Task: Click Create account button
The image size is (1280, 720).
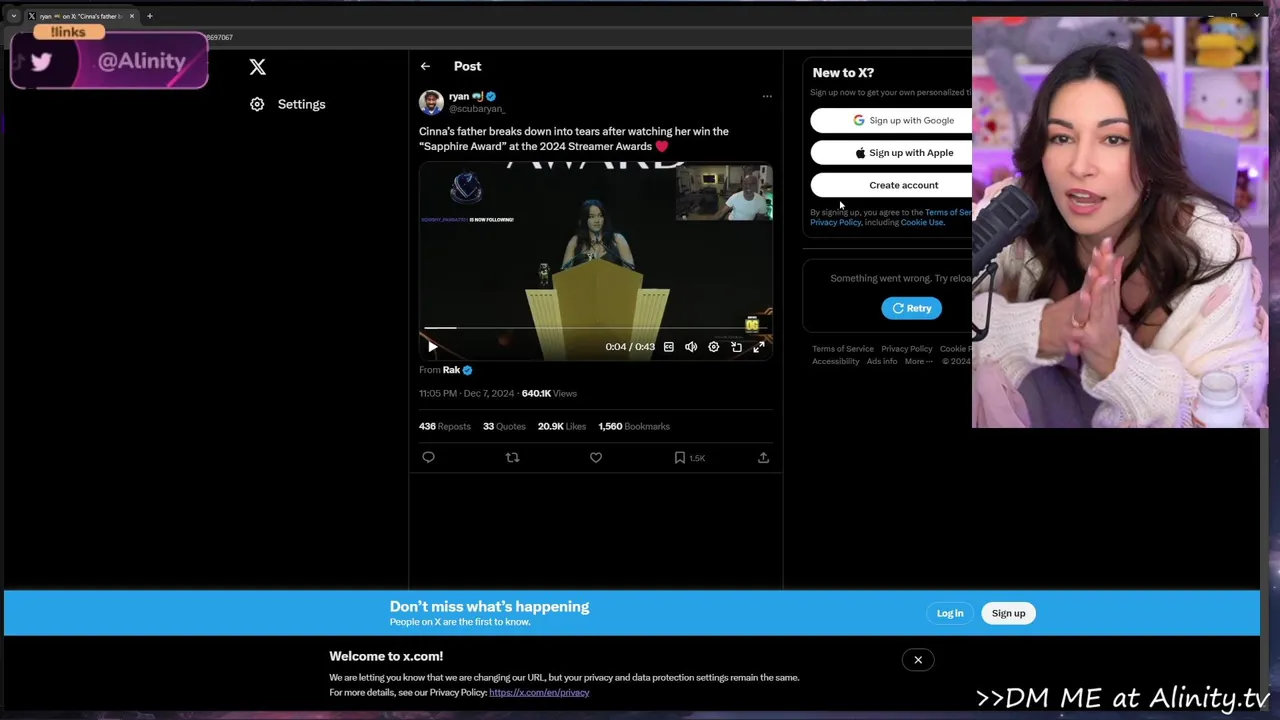Action: point(891,185)
